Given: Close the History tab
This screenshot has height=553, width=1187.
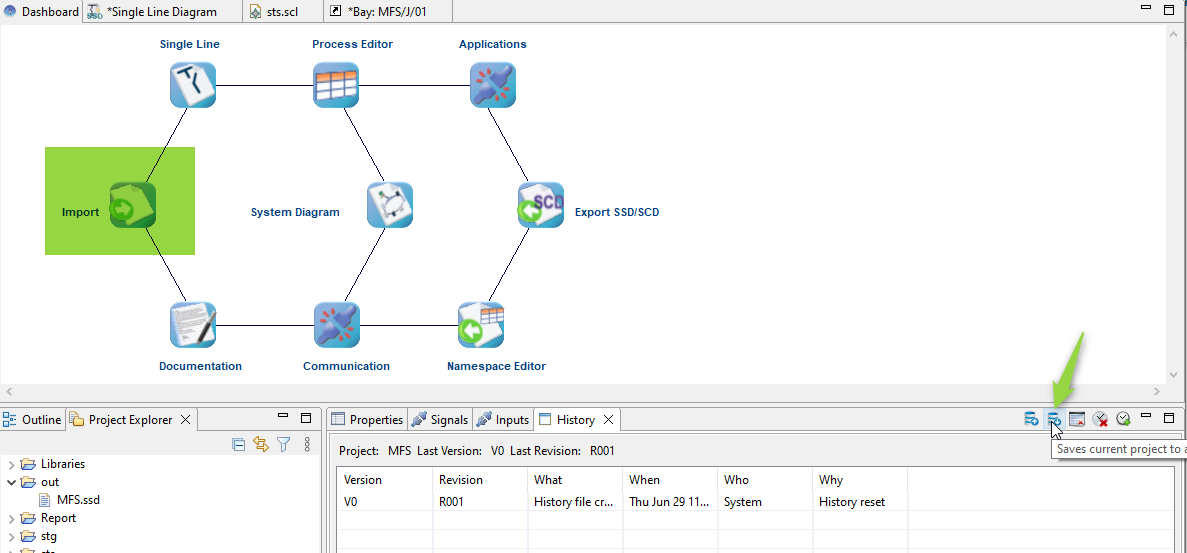Looking at the screenshot, I should click(608, 420).
